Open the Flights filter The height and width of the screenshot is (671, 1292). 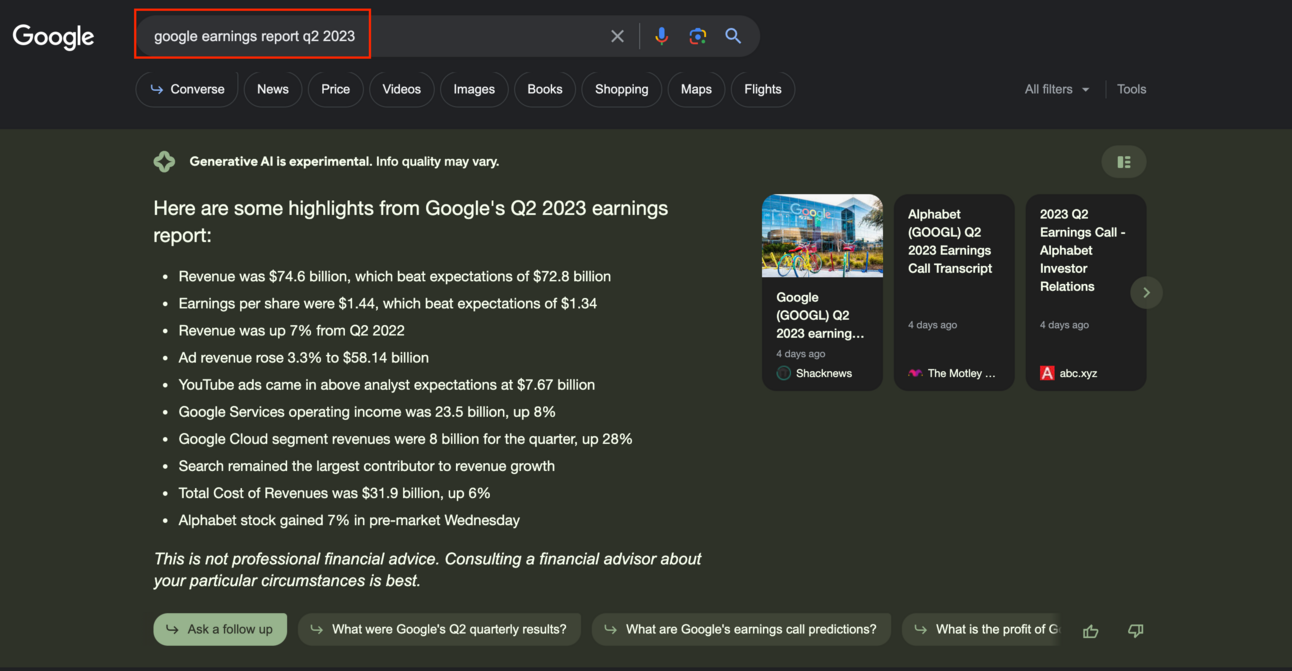point(762,89)
